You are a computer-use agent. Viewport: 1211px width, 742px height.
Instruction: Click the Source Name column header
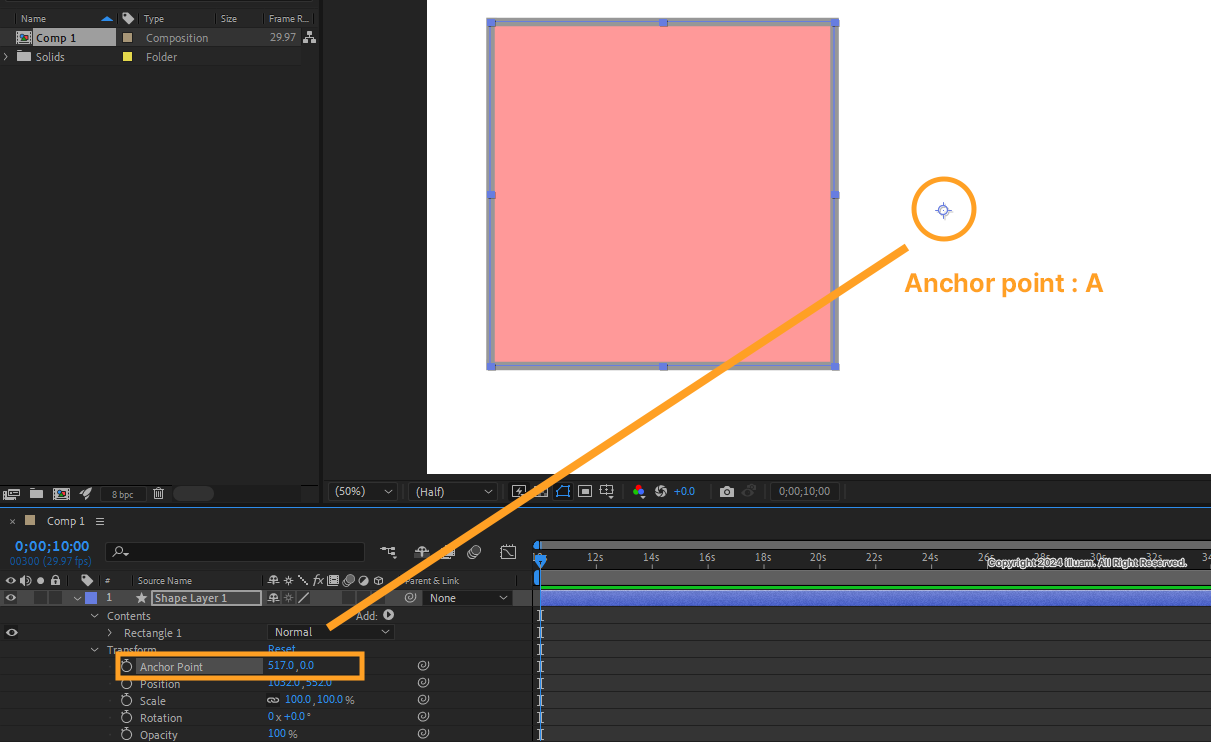click(164, 580)
